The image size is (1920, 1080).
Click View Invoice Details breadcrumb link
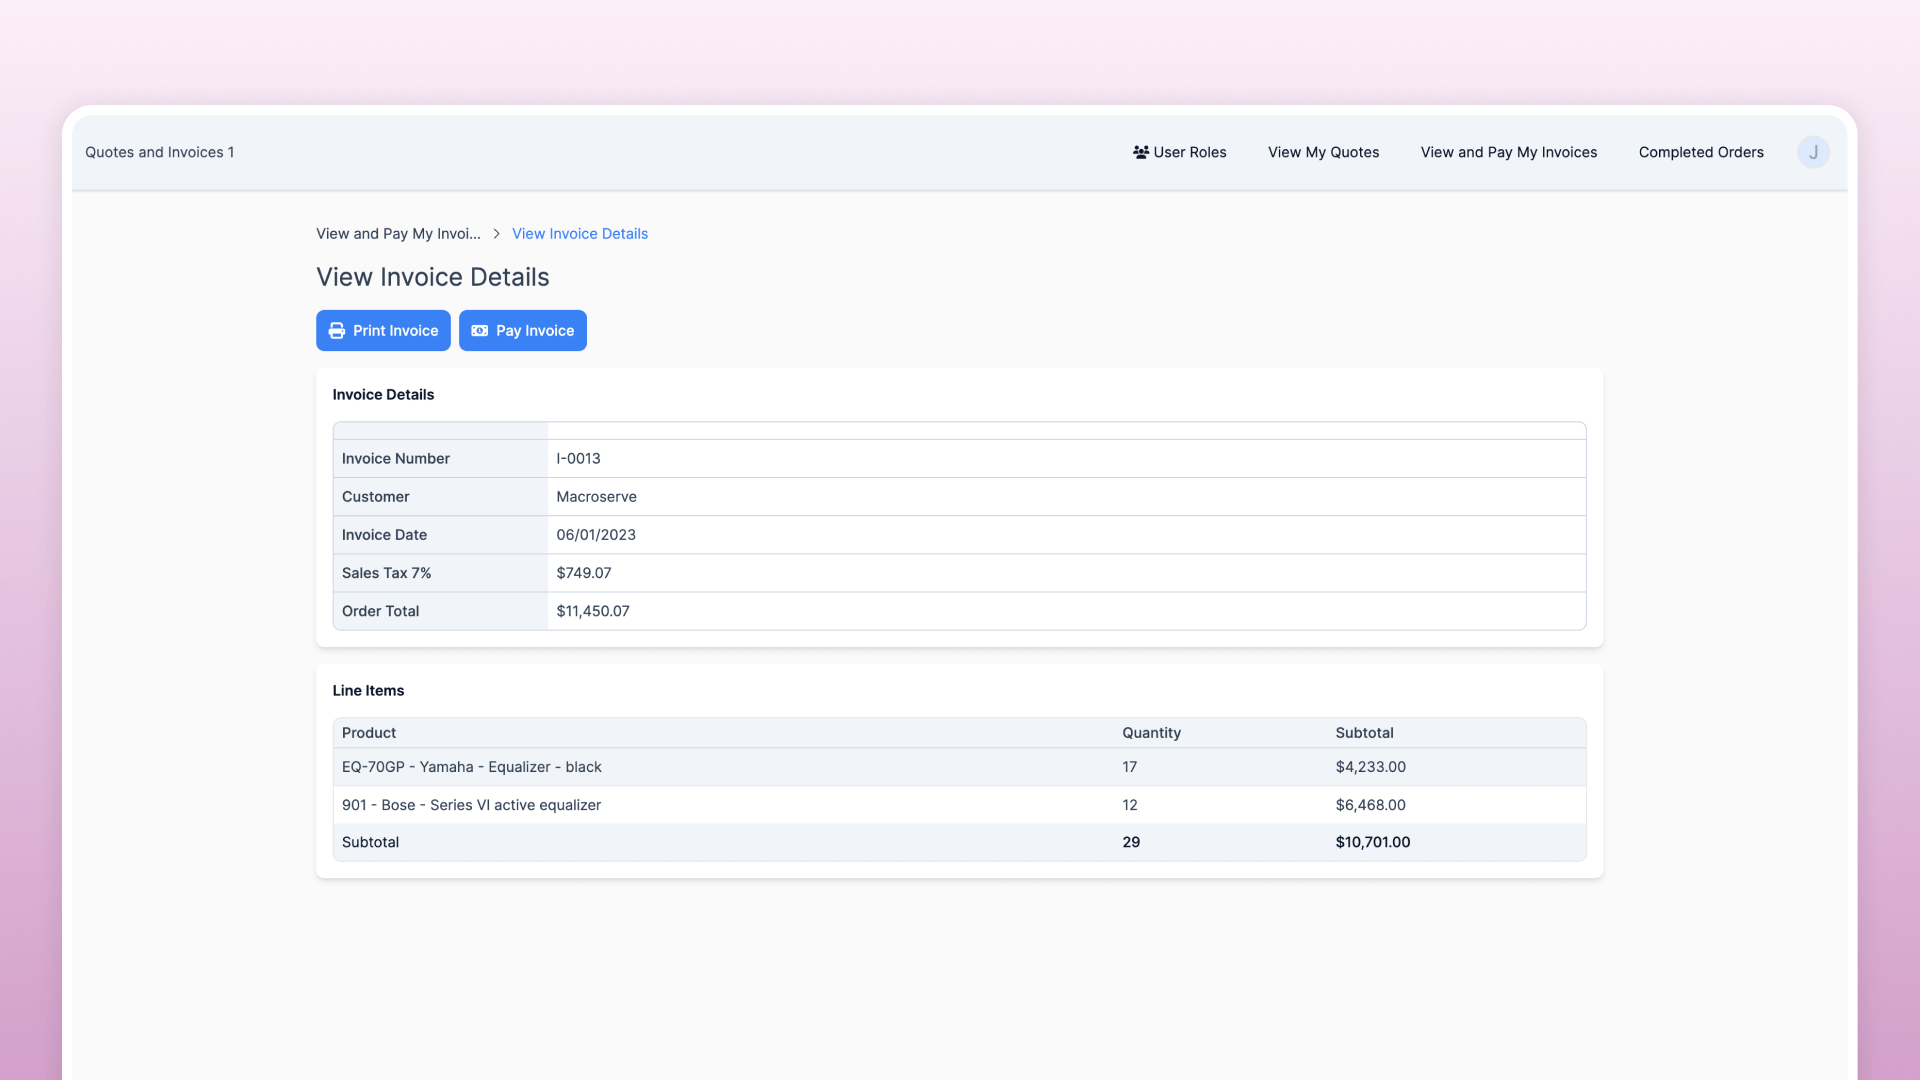coord(579,234)
